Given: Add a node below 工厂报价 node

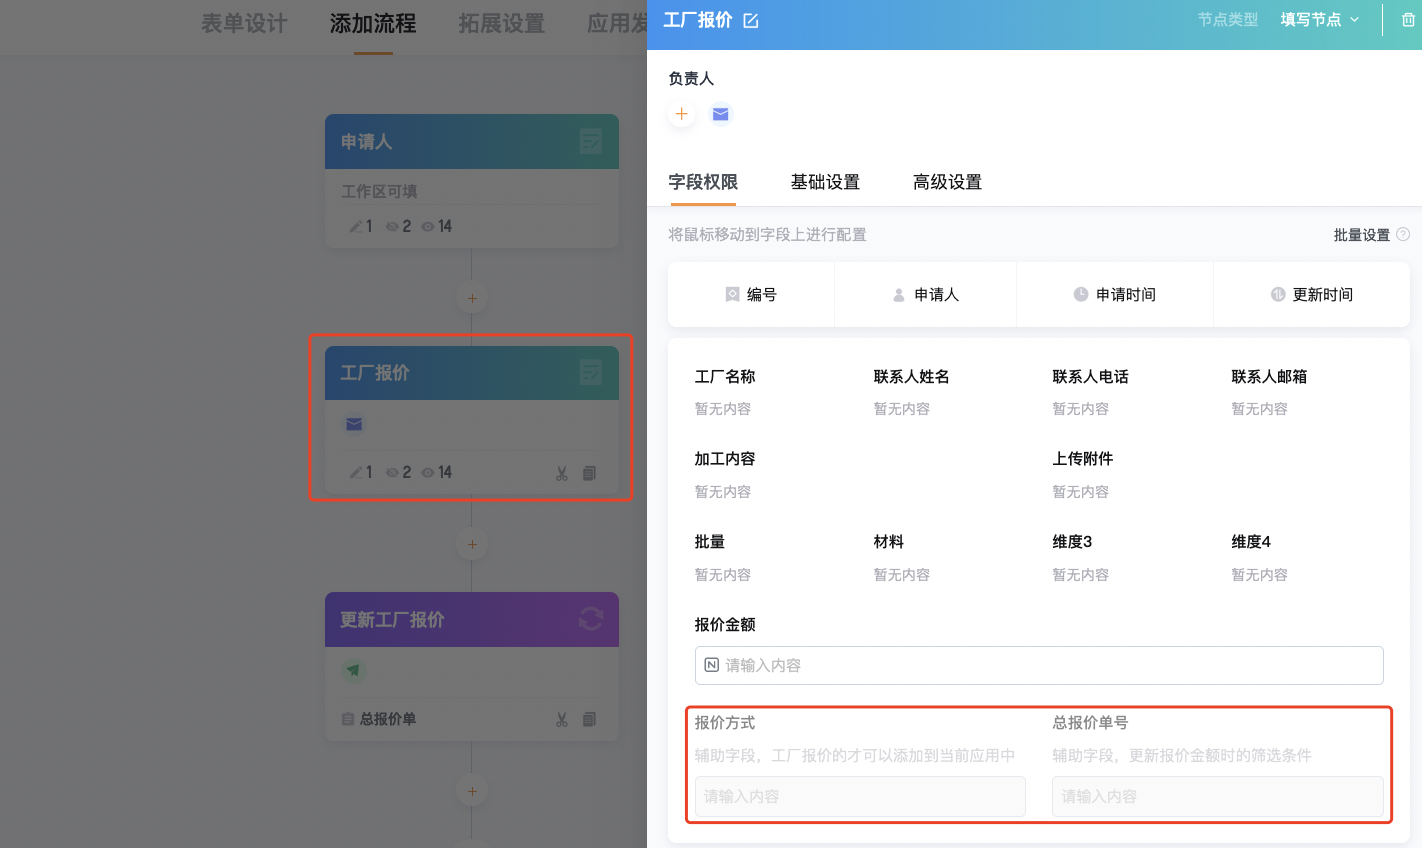Looking at the screenshot, I should (472, 545).
